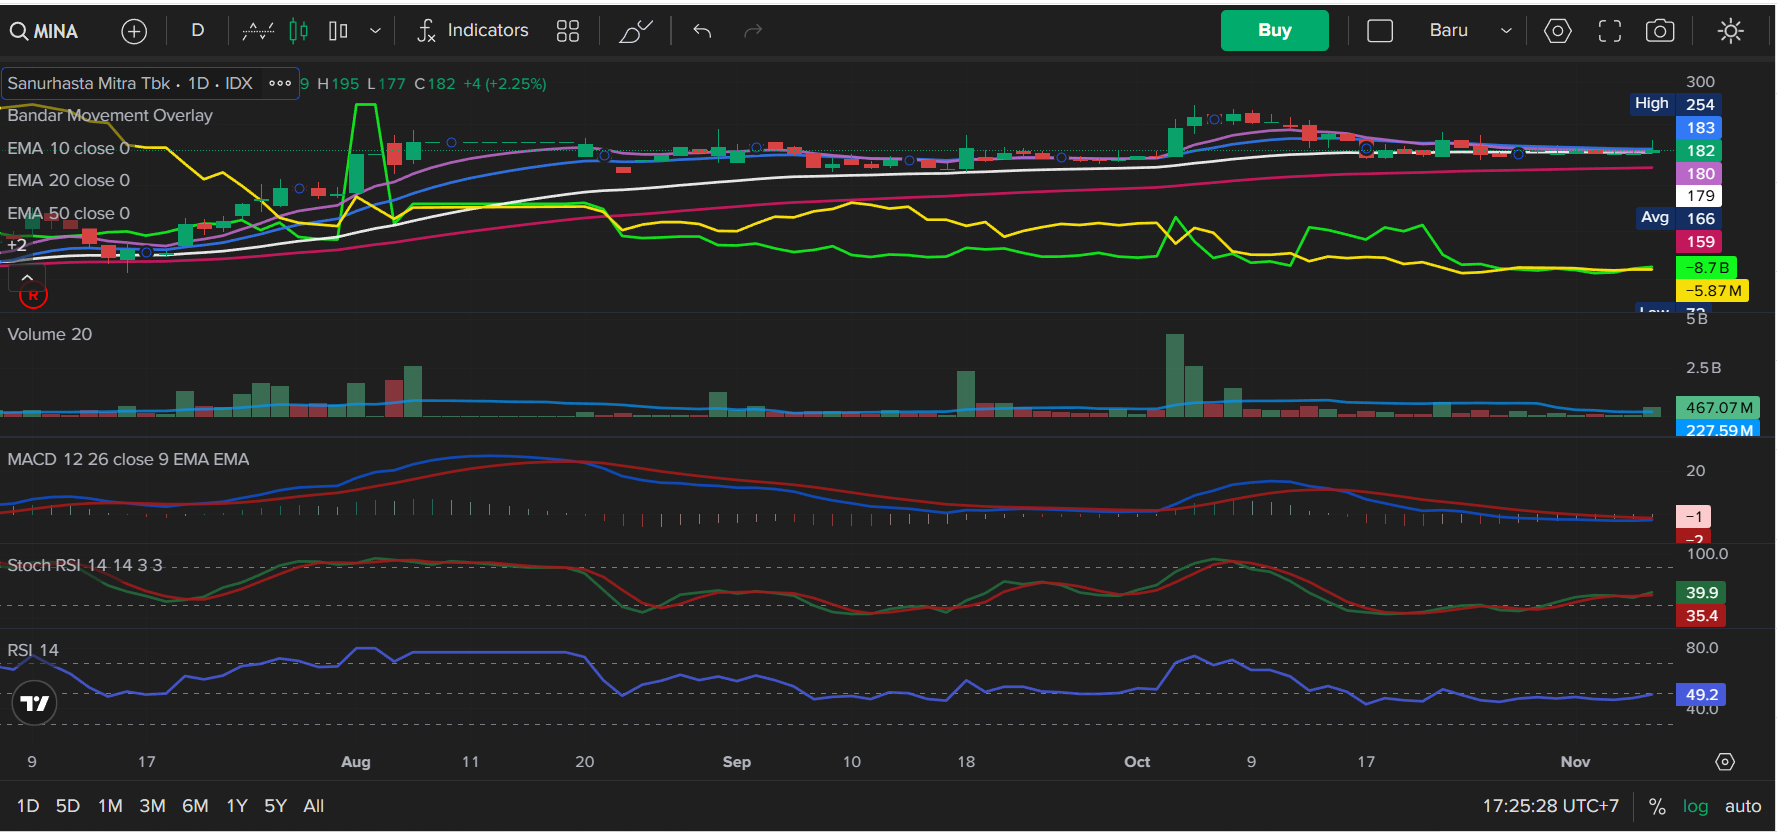Screen dimensions: 1777x832
Task: Switch theme using the sun icon
Action: pyautogui.click(x=1730, y=31)
